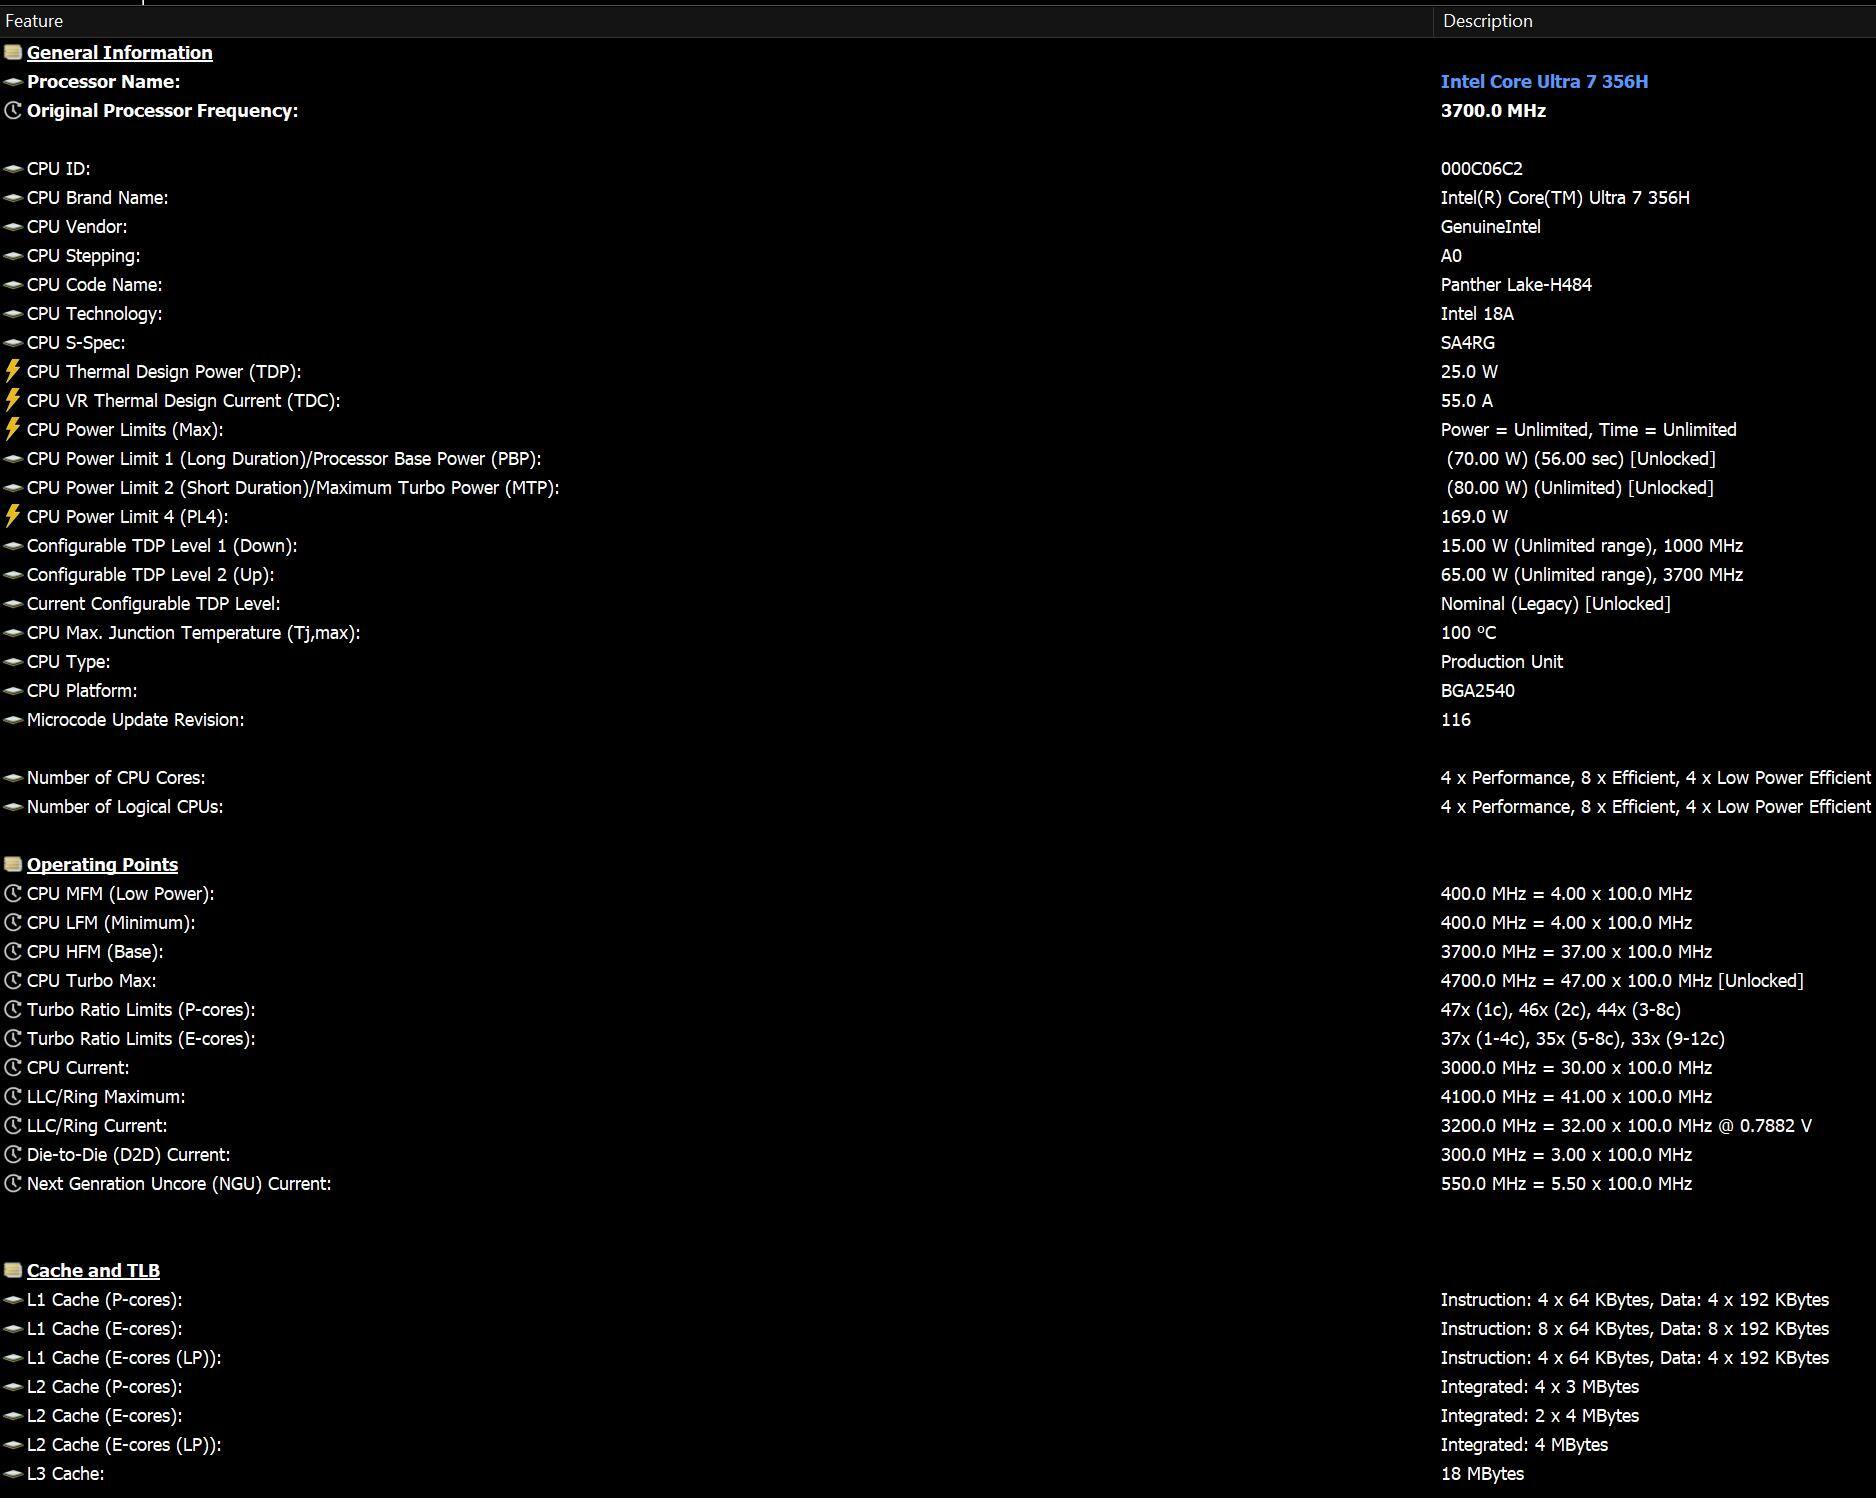The image size is (1876, 1498).
Task: Click the SA4RG S-Spec value
Action: pos(1468,342)
